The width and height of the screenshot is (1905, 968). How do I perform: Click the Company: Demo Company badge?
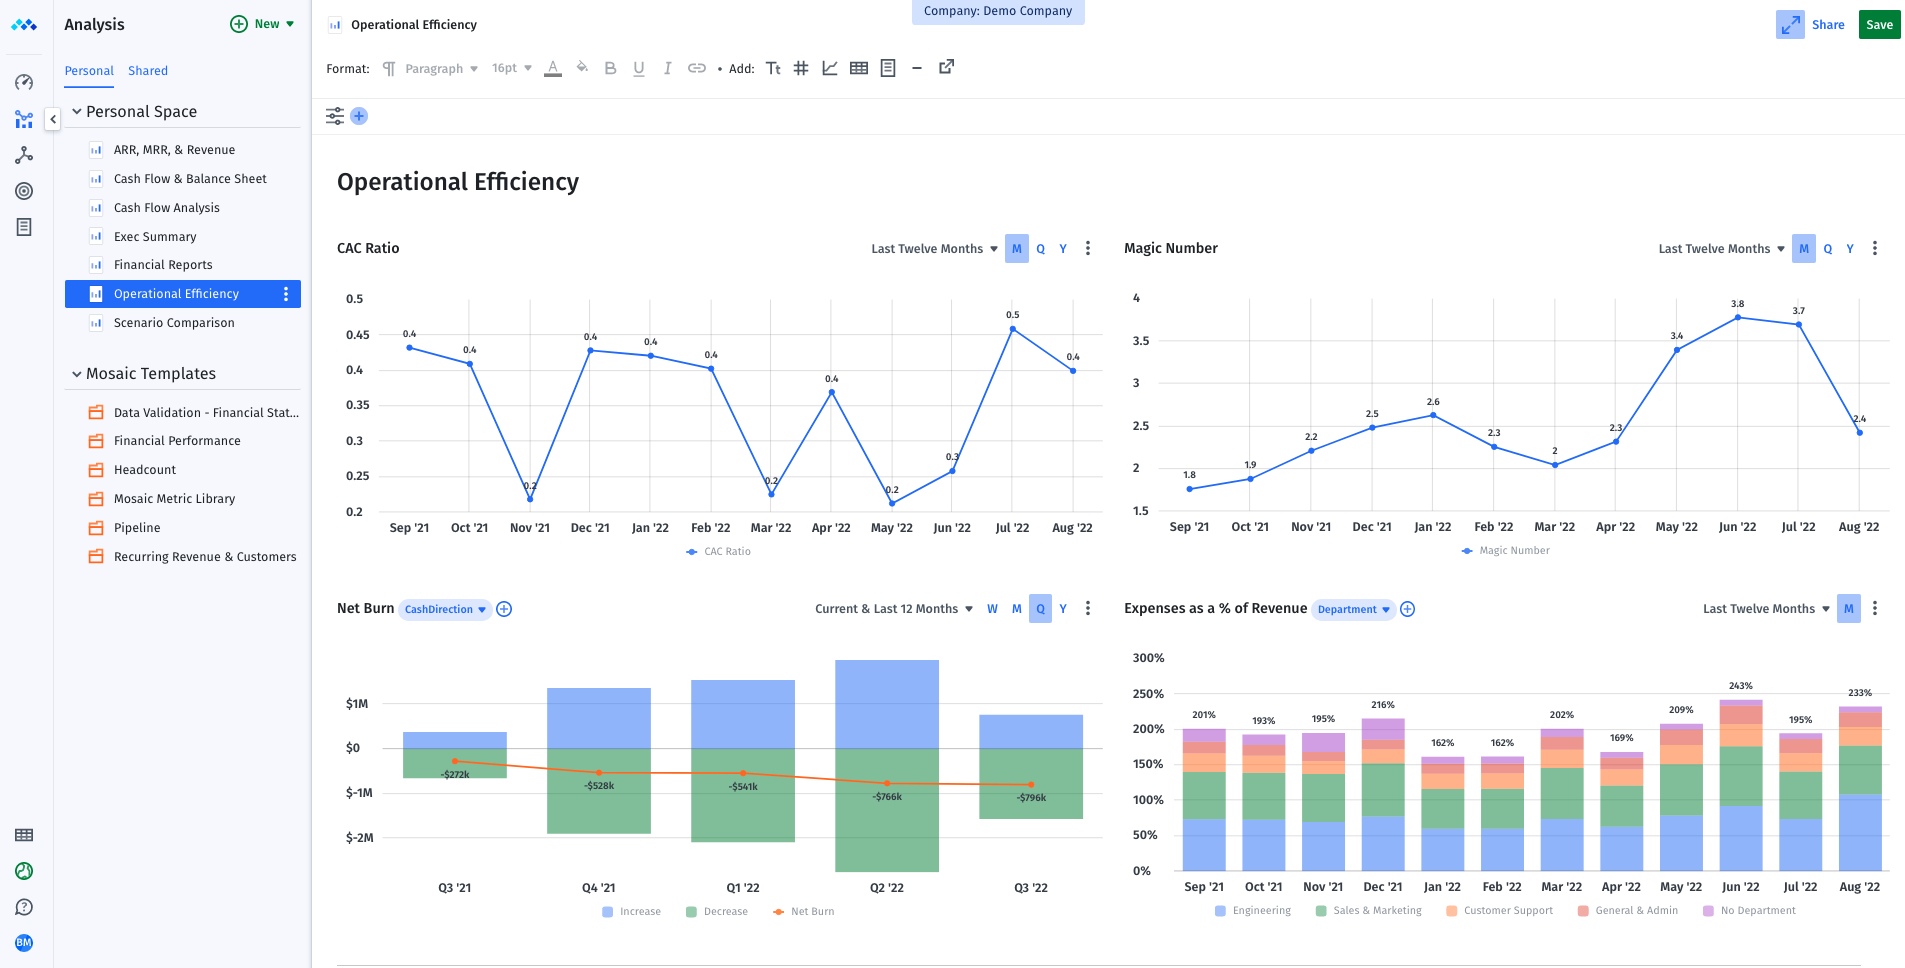(998, 12)
